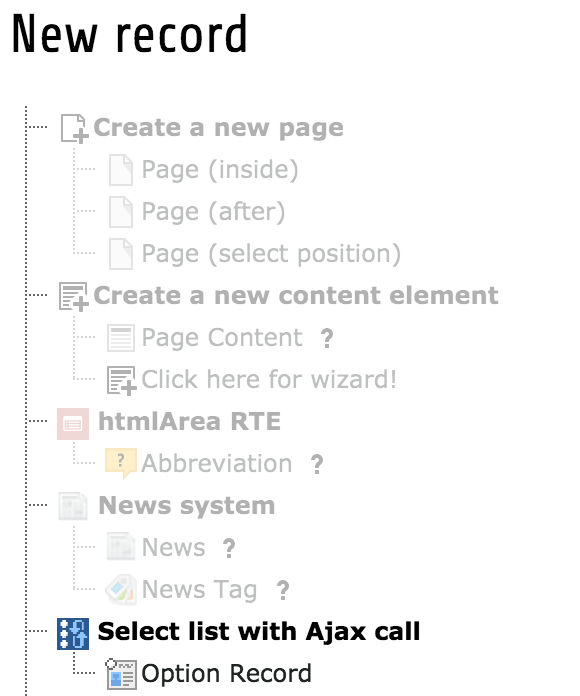This screenshot has width=580, height=696.
Task: Choose Page (inside) to create page
Action: tap(220, 170)
